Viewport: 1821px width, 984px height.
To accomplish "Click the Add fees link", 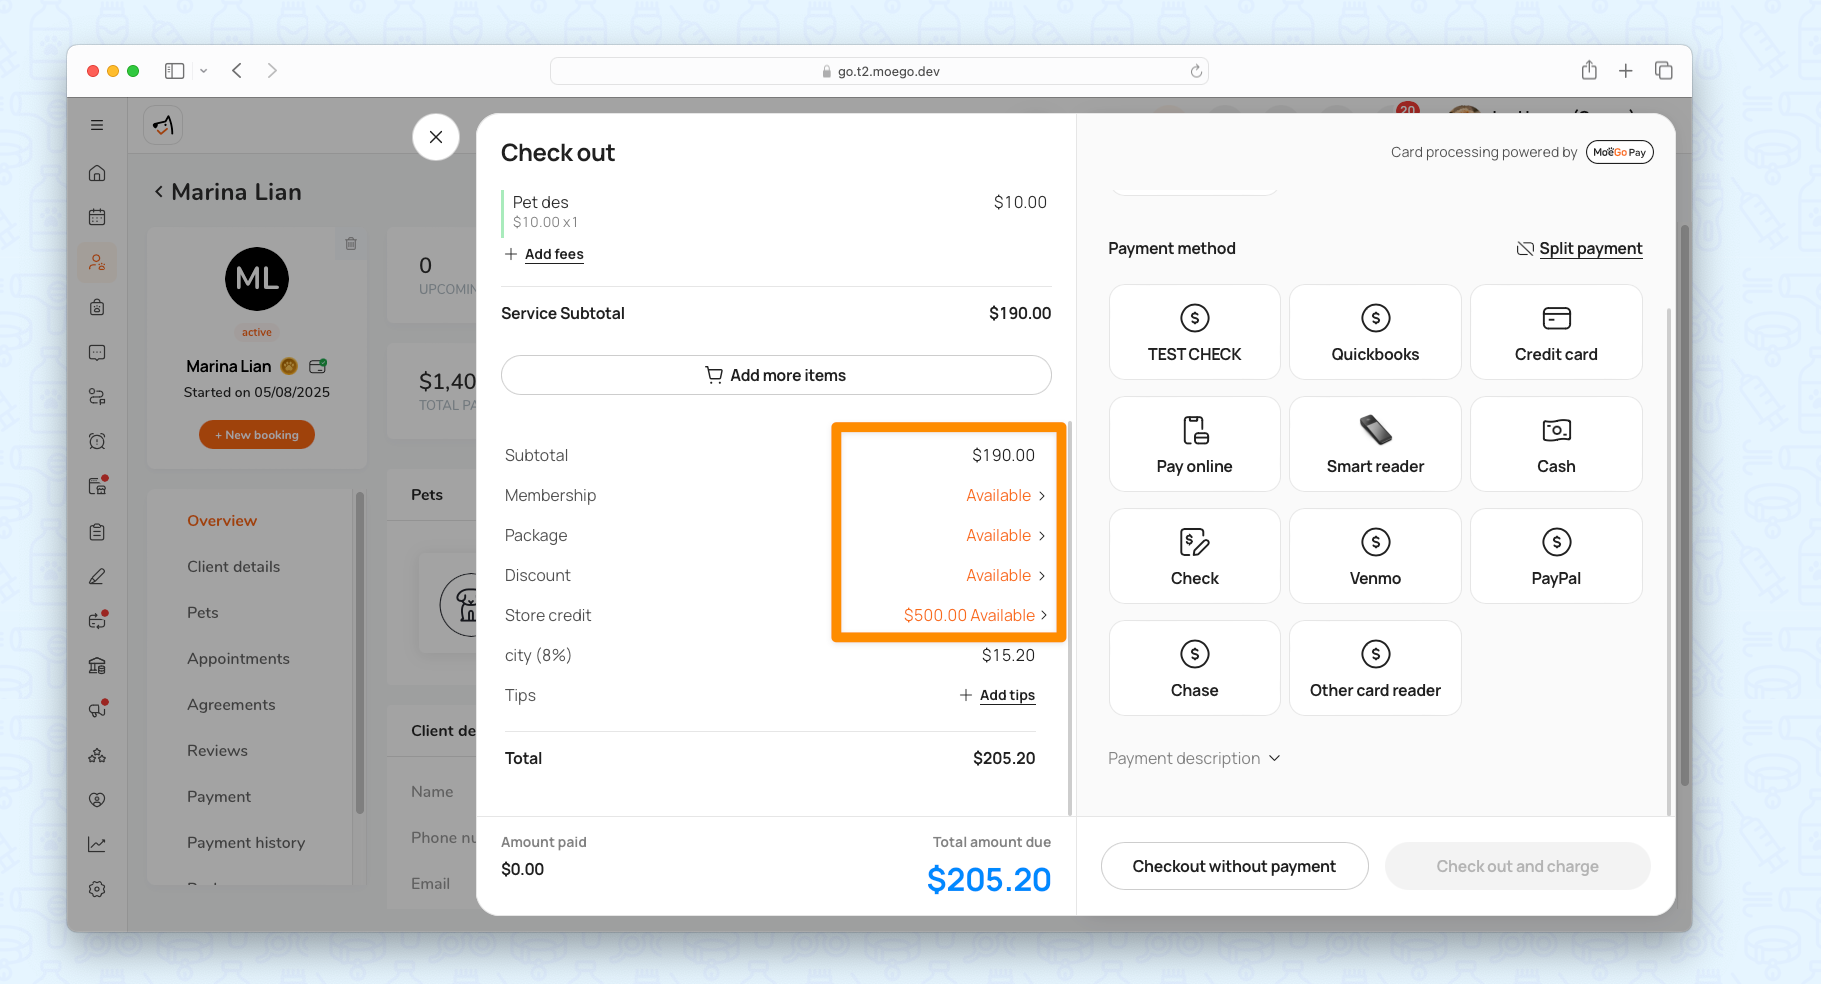I will [x=553, y=255].
